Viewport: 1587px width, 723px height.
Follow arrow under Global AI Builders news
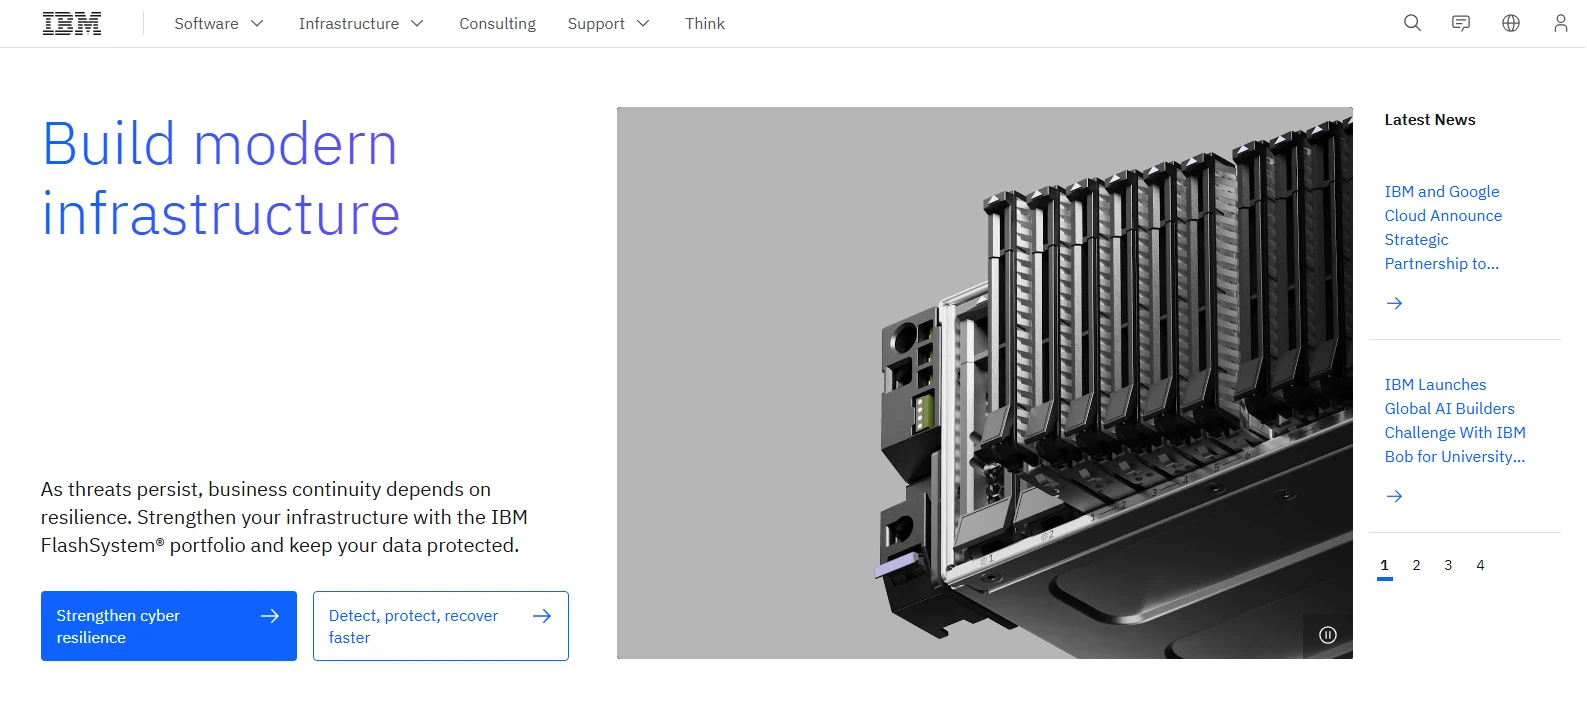(x=1395, y=496)
